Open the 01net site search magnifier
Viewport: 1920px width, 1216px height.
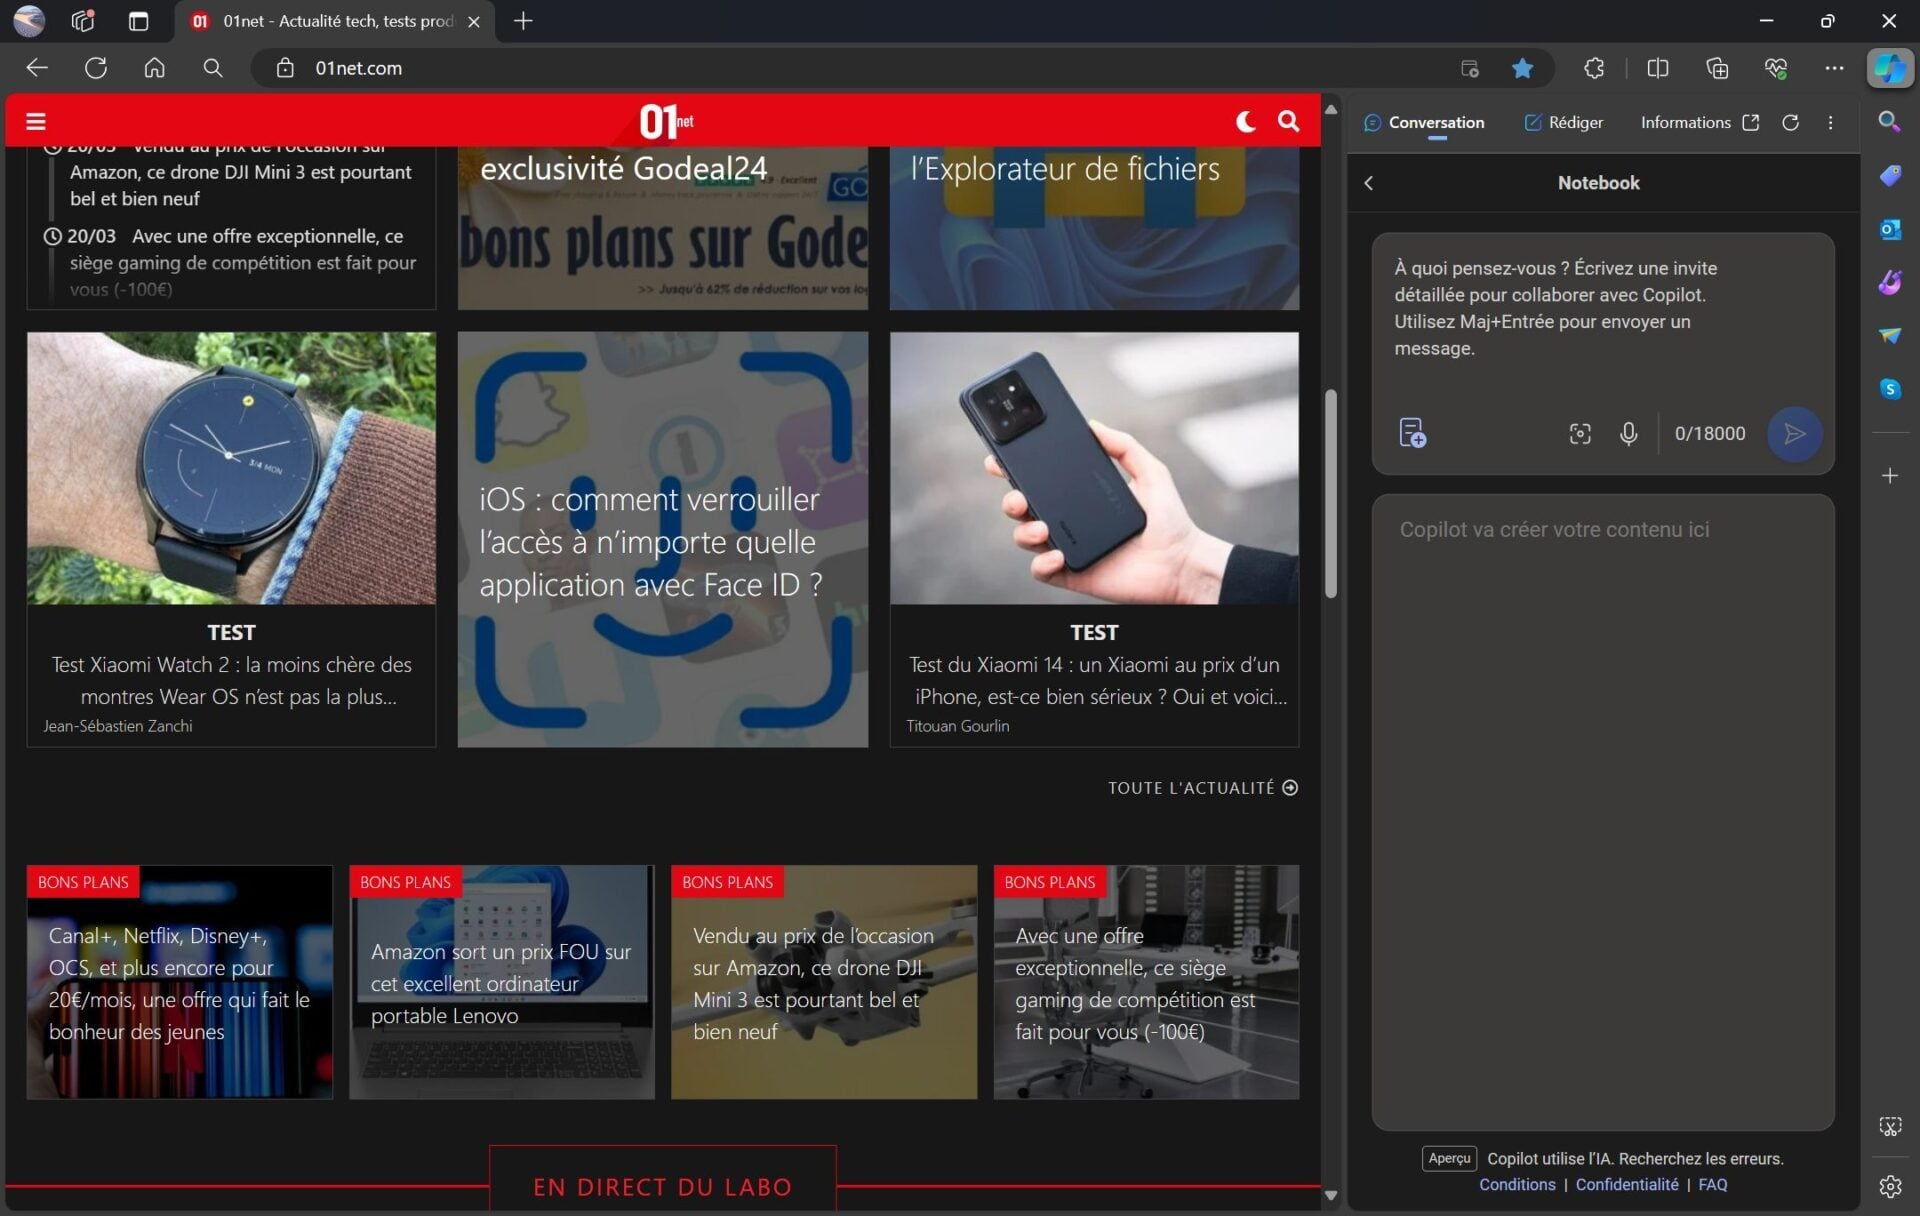tap(1288, 122)
